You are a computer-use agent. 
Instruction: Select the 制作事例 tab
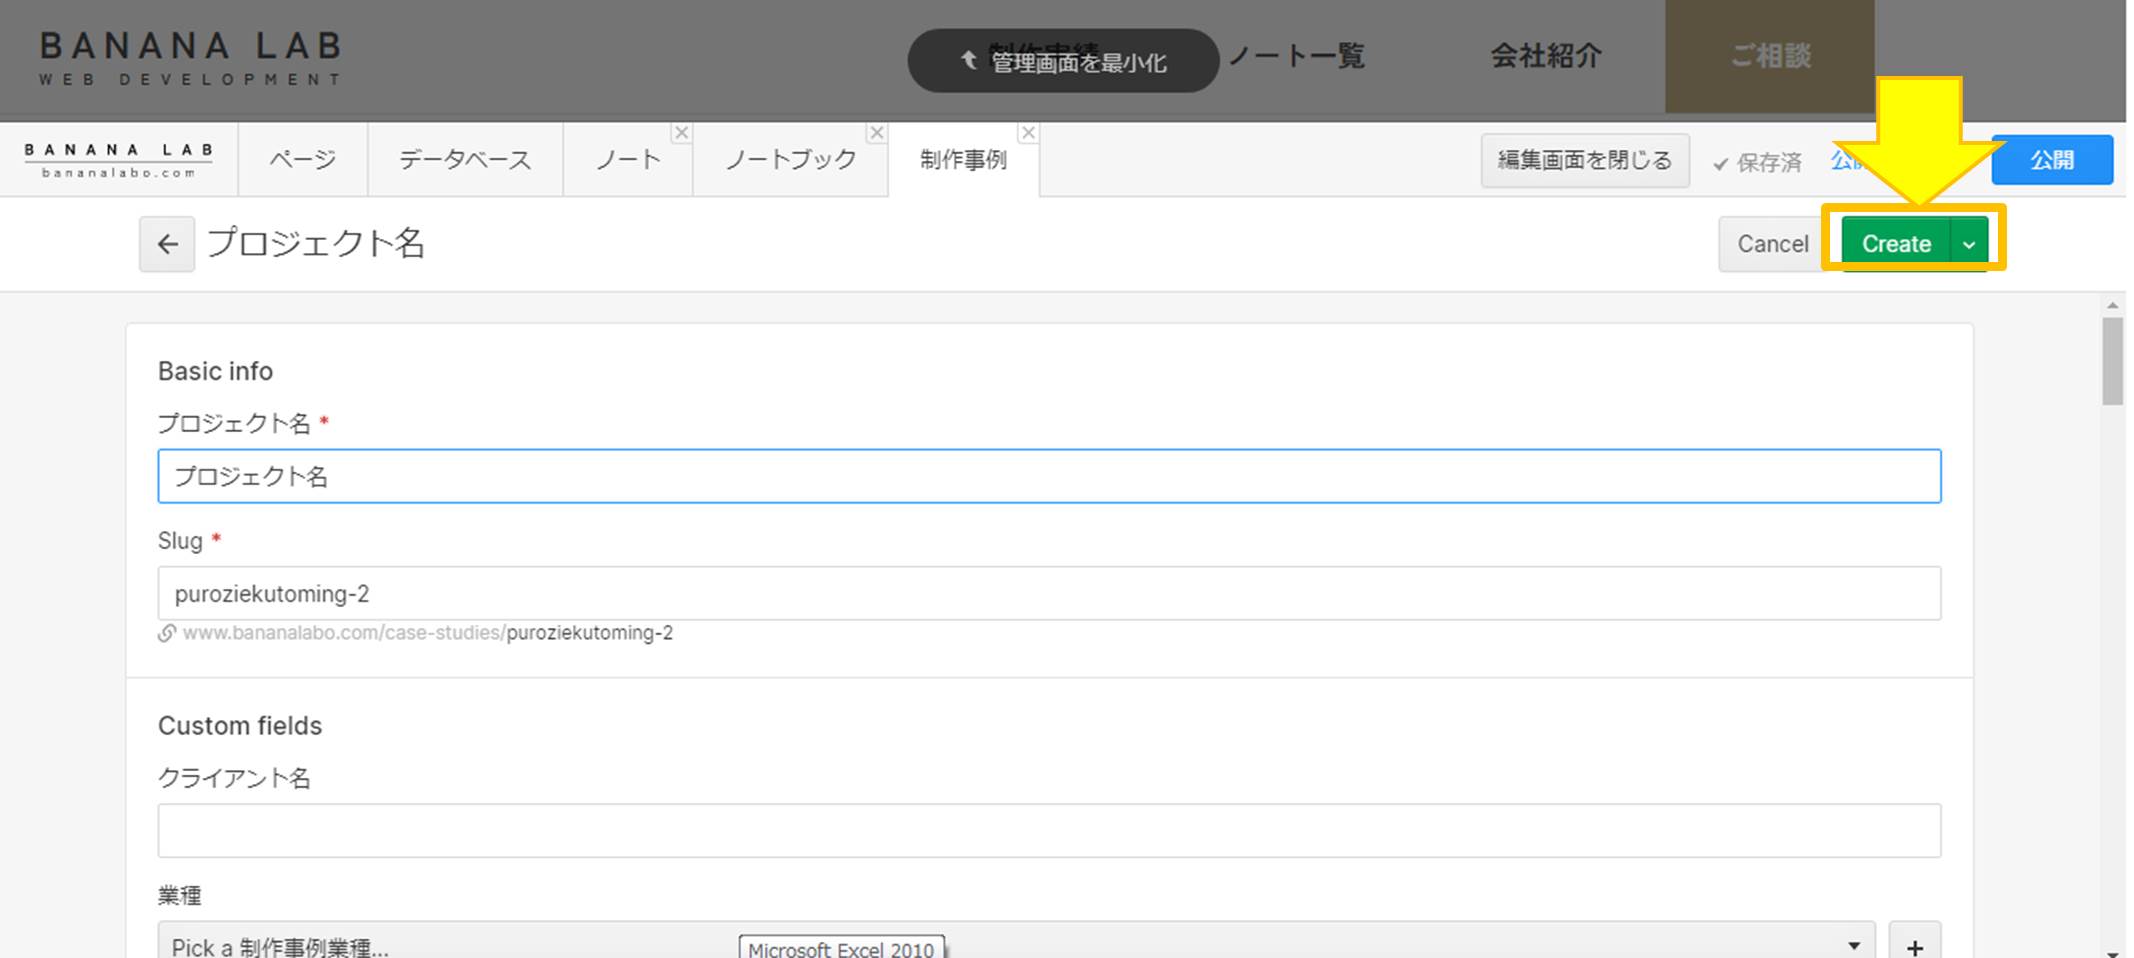click(963, 160)
